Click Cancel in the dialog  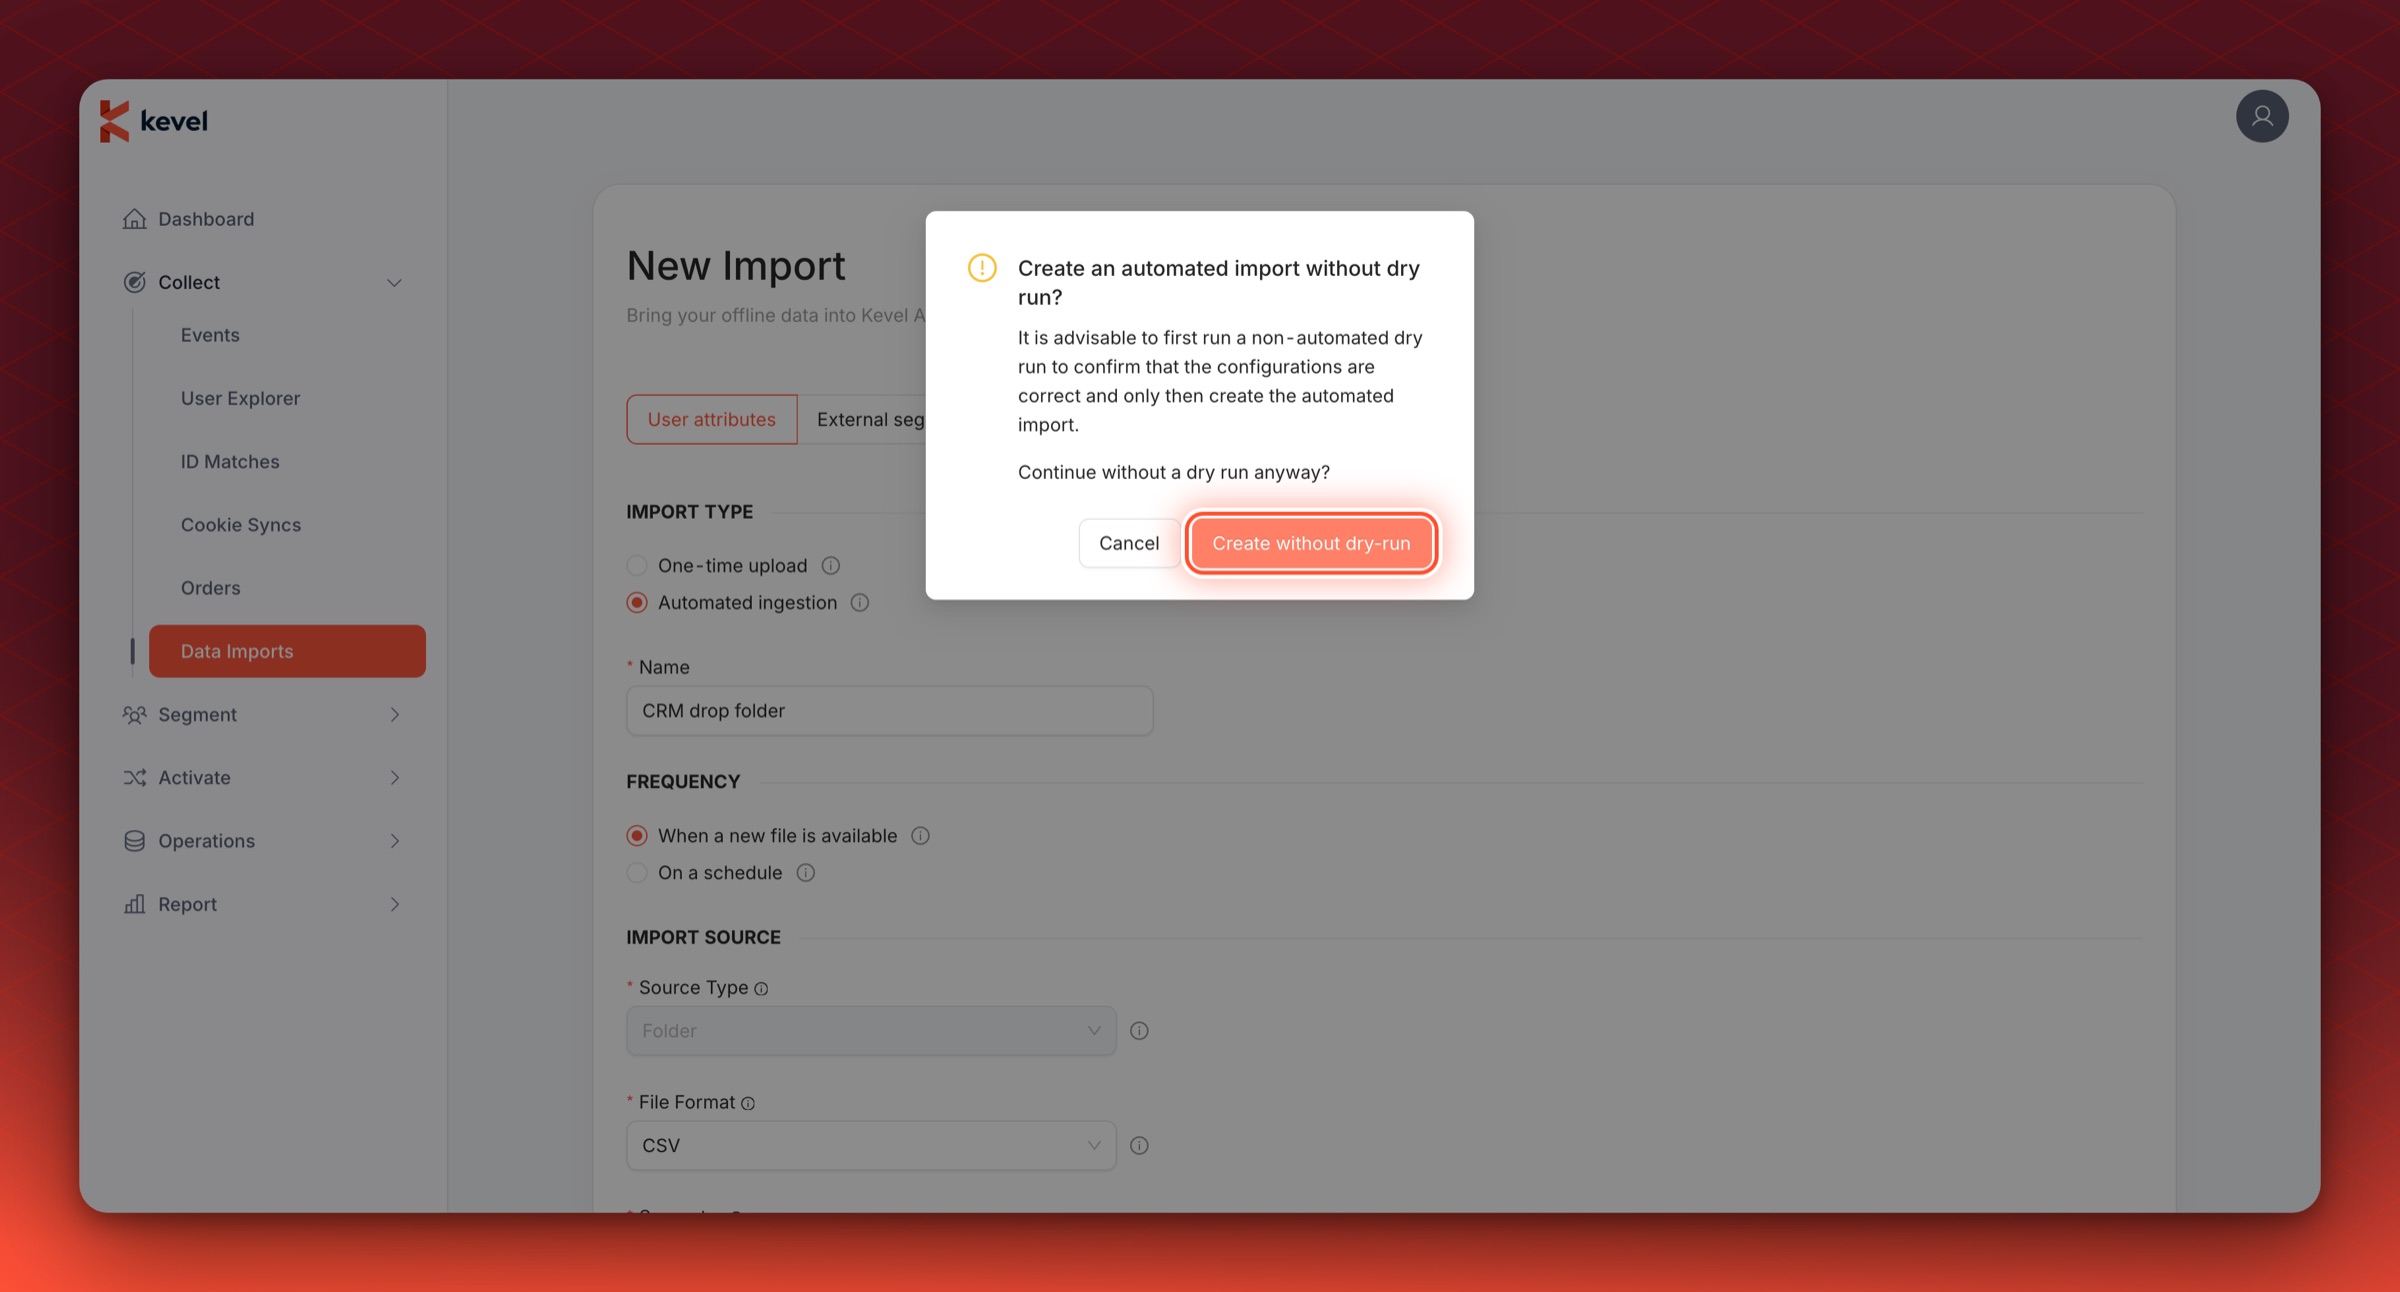click(1129, 543)
